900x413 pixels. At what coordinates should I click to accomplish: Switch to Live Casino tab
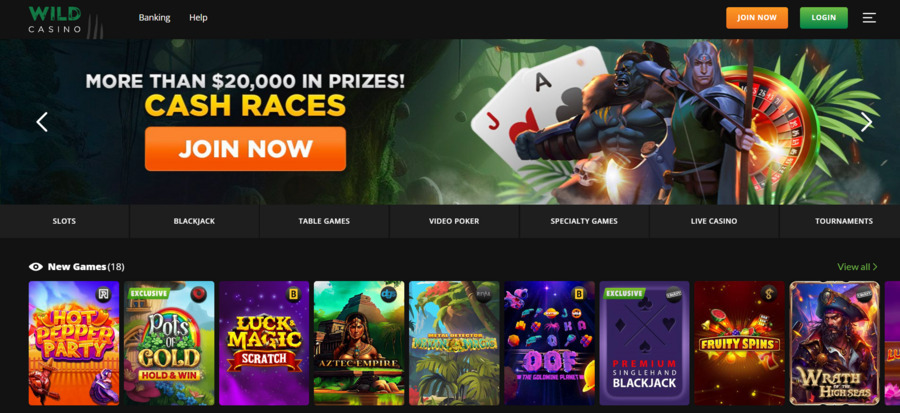(713, 221)
